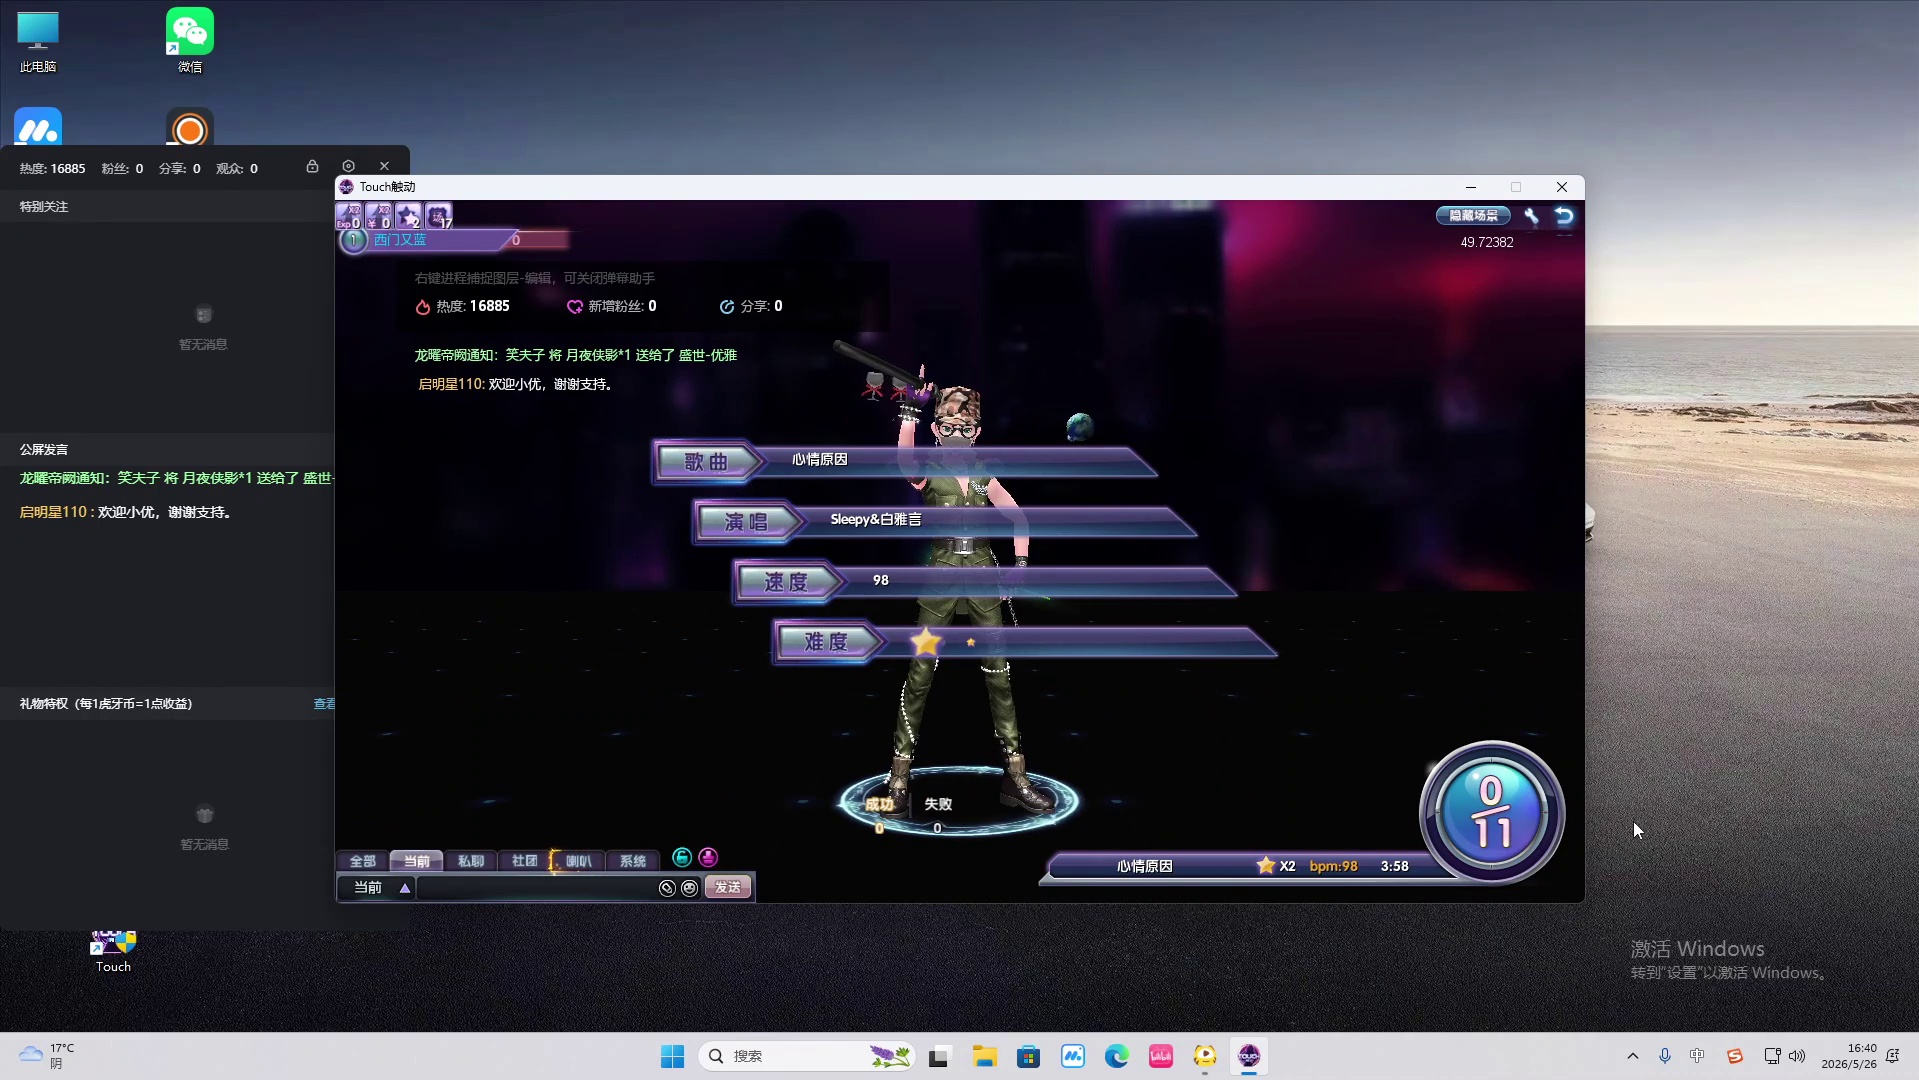Click the 隐藏场景 hide scene button
The image size is (1919, 1080).
pos(1473,216)
